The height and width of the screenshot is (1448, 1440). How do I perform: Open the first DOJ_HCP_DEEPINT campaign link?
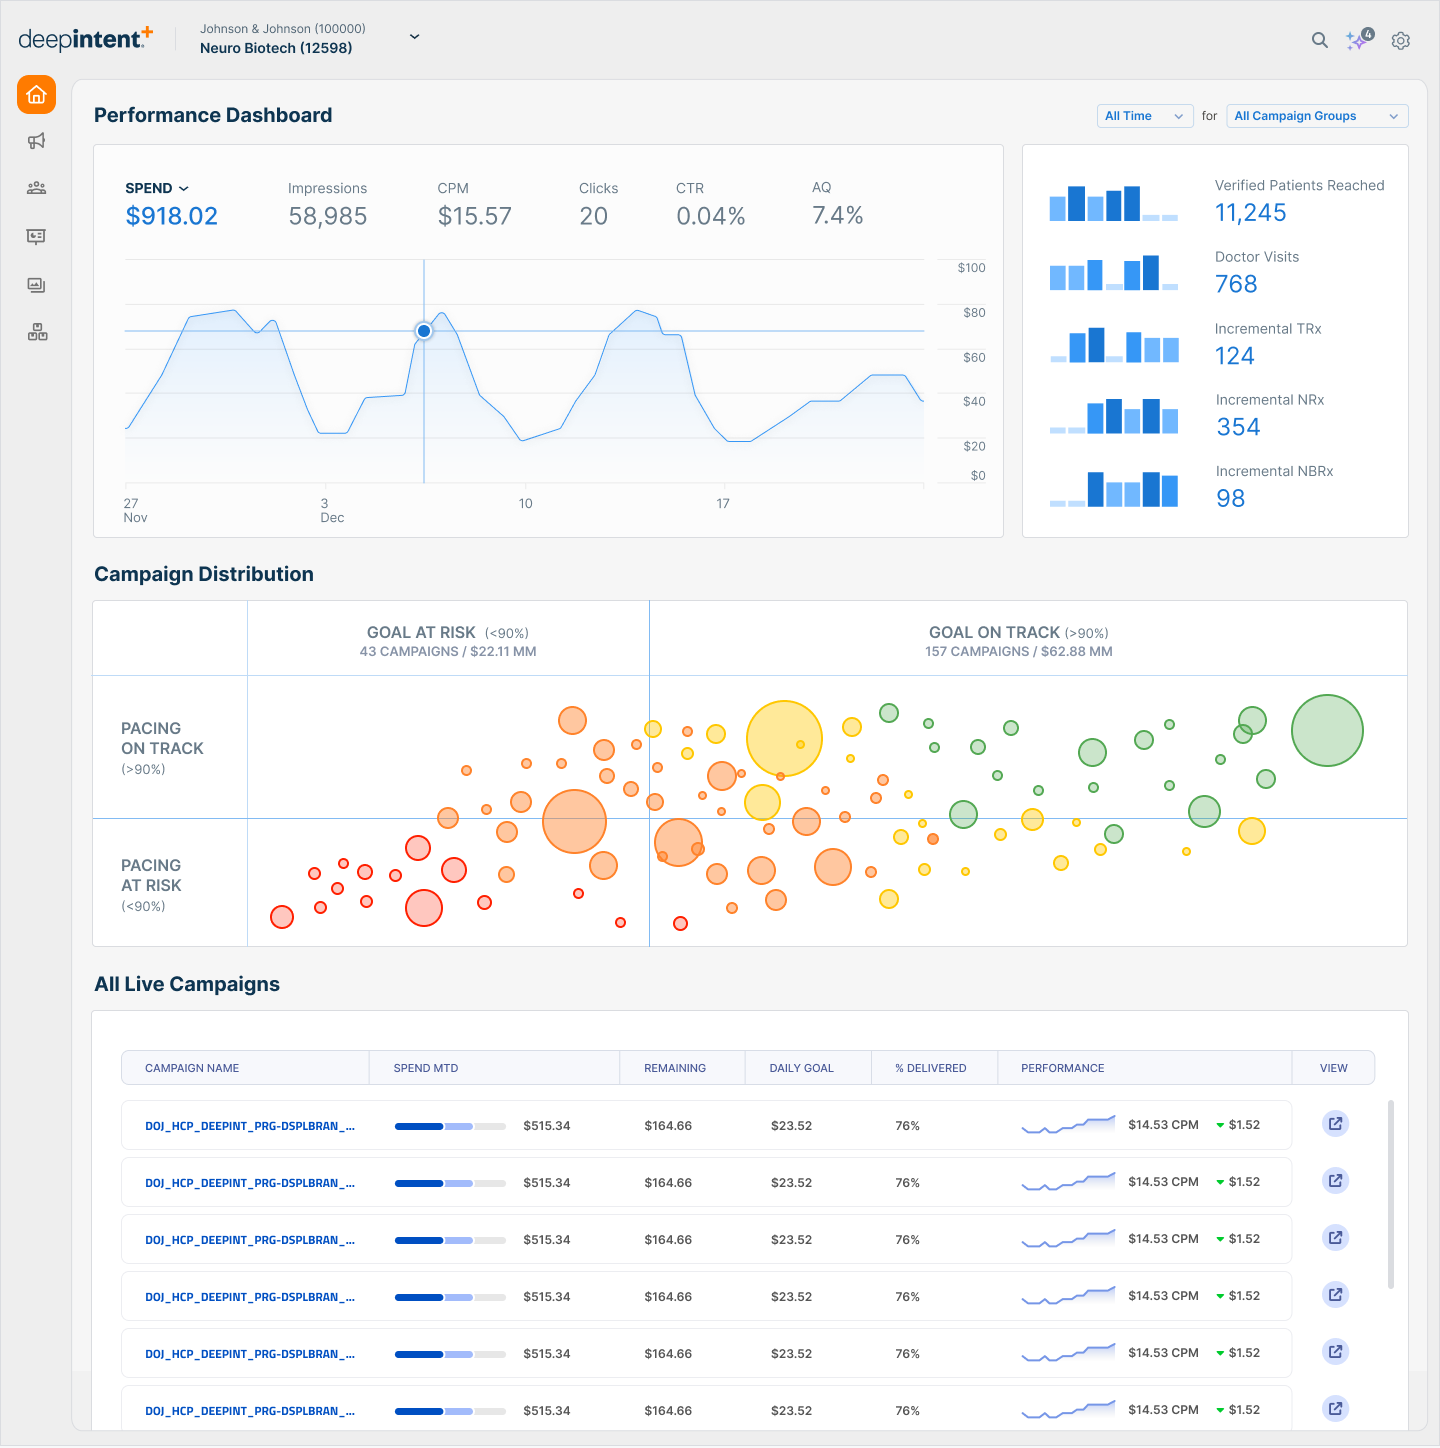click(x=249, y=1126)
